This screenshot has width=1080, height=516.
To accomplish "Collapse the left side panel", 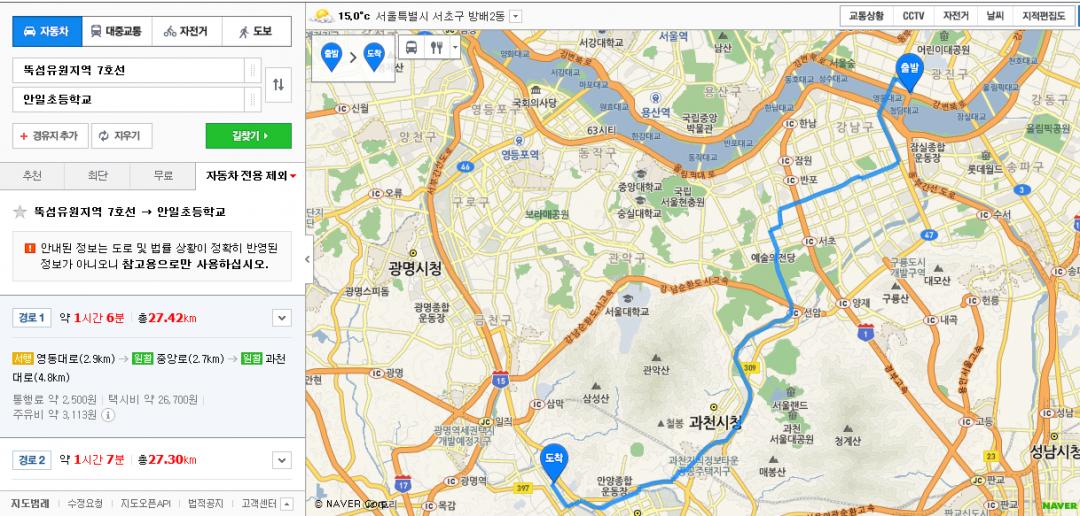I will [307, 259].
